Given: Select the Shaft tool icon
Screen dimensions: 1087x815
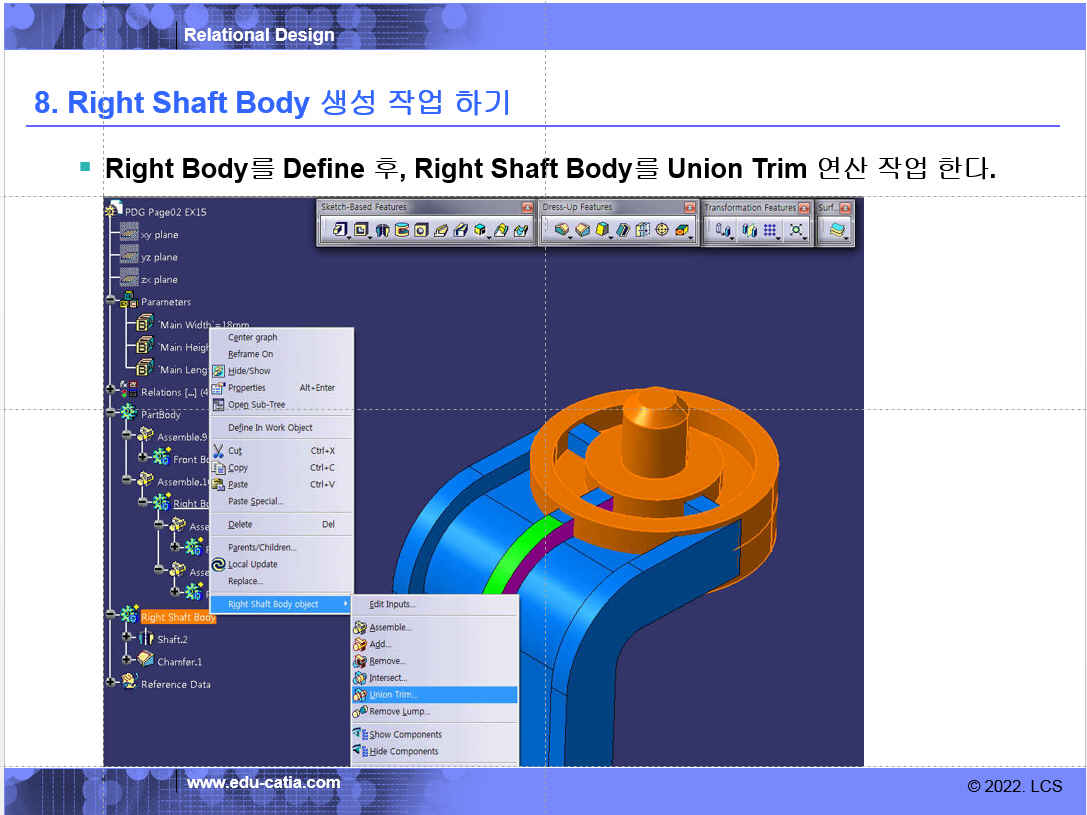Looking at the screenshot, I should (x=383, y=230).
